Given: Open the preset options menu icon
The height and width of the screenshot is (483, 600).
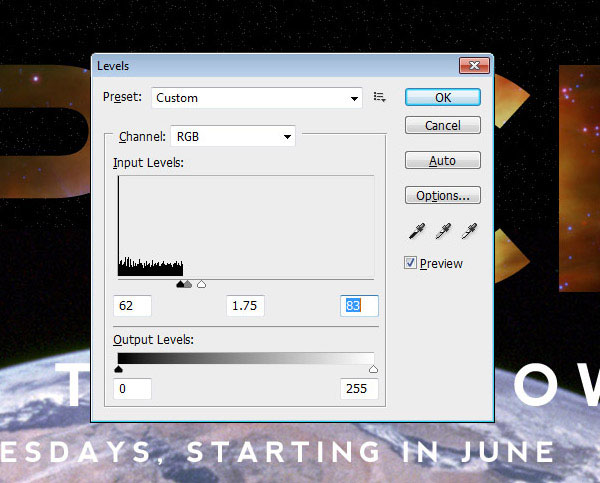Looking at the screenshot, I should pos(379,97).
